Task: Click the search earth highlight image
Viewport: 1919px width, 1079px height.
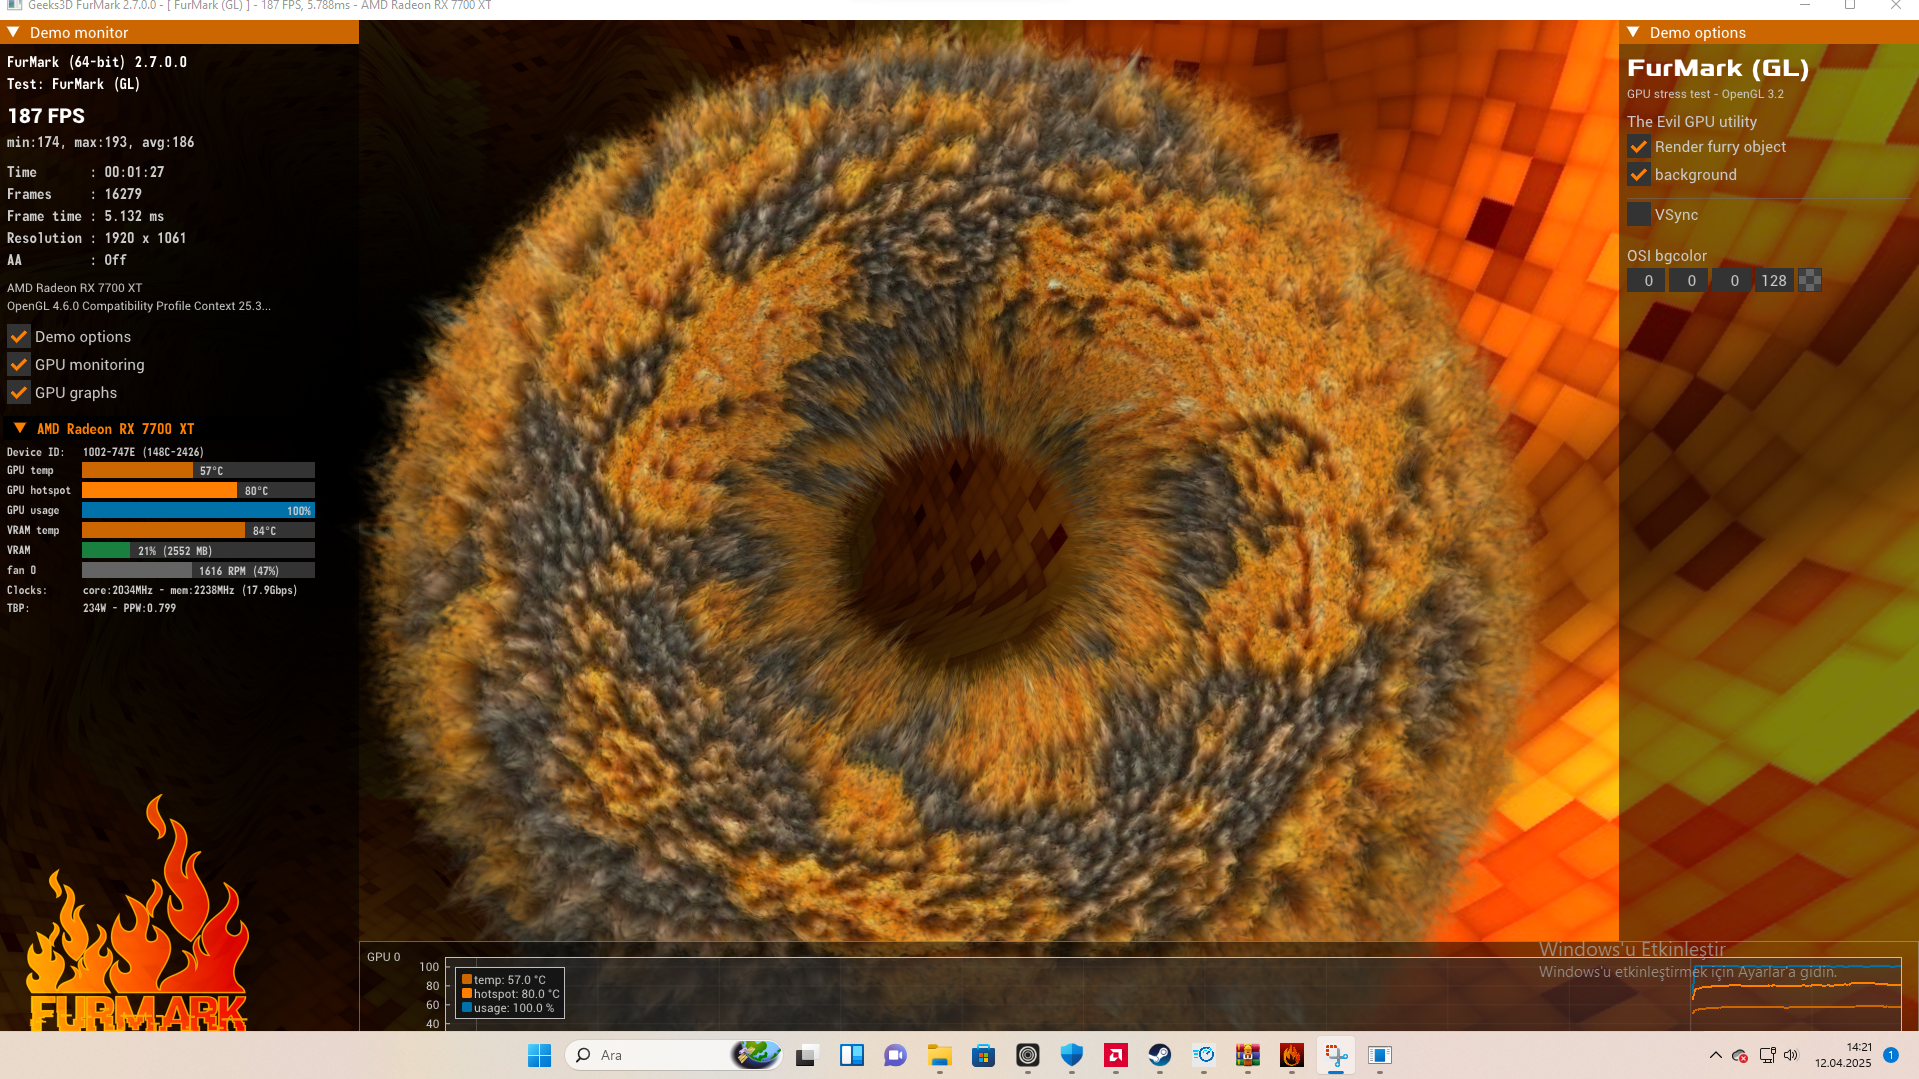Action: click(x=756, y=1054)
